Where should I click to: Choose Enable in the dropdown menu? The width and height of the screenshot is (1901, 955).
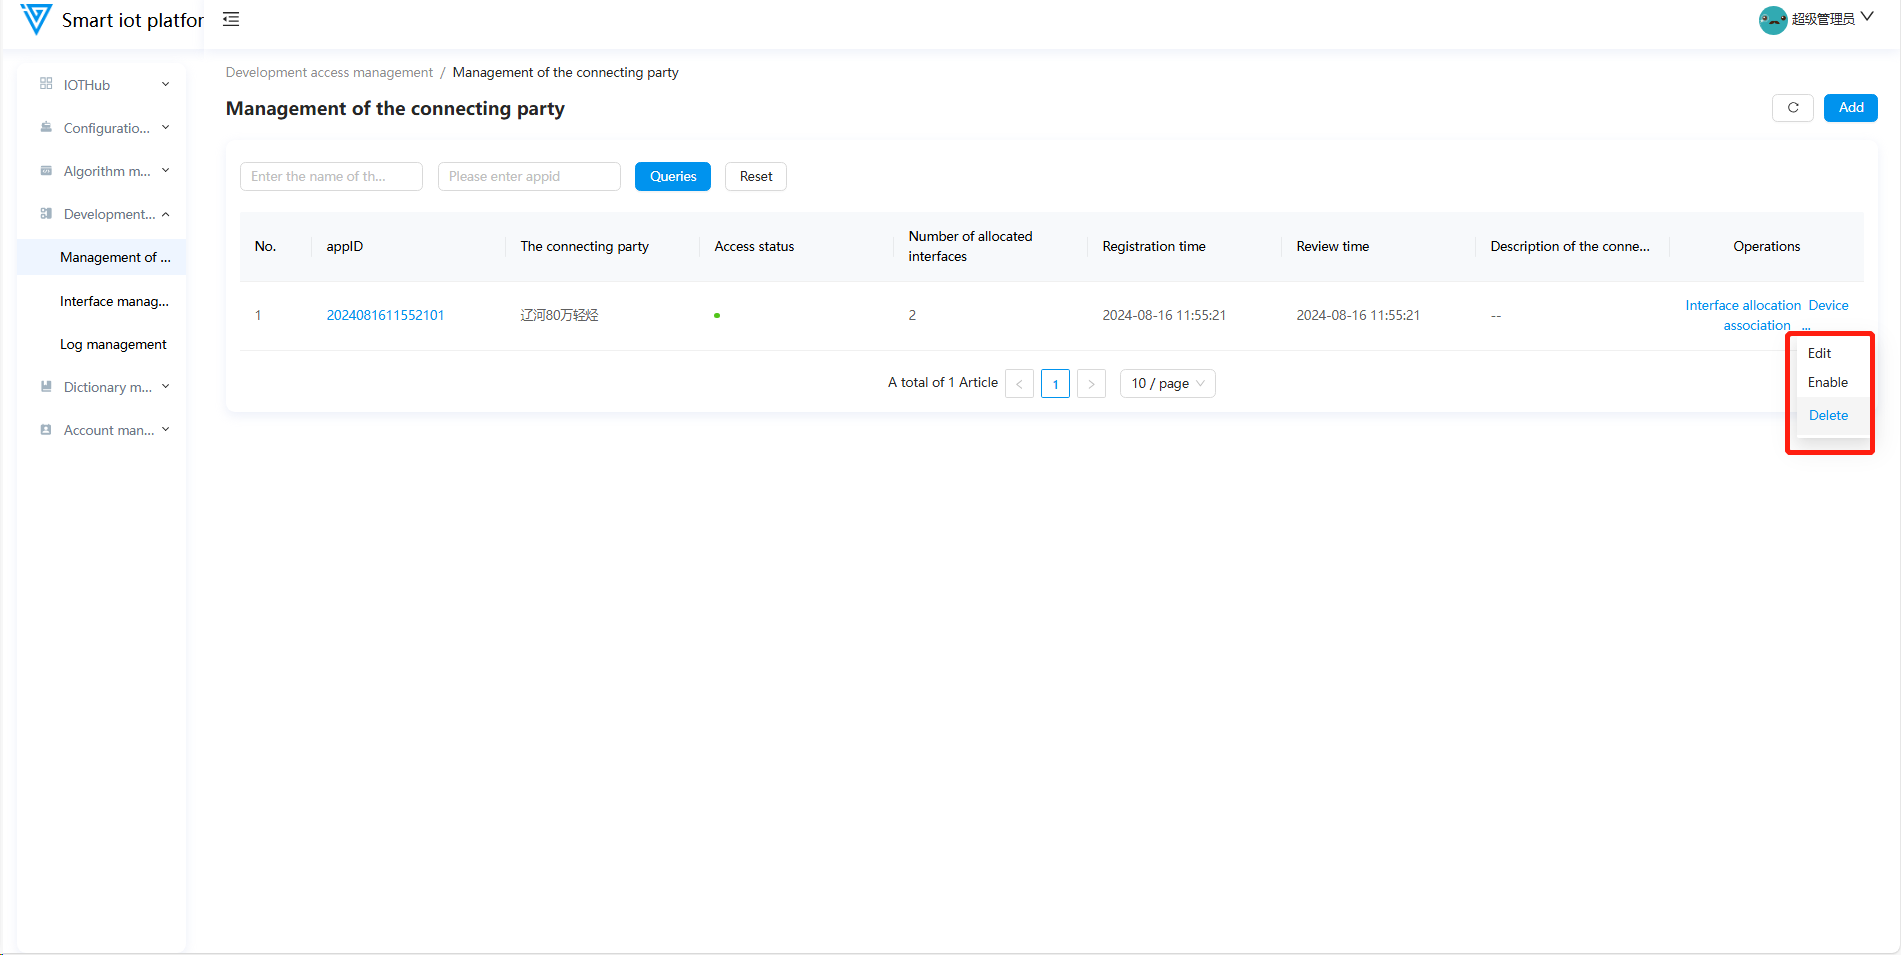click(1827, 383)
